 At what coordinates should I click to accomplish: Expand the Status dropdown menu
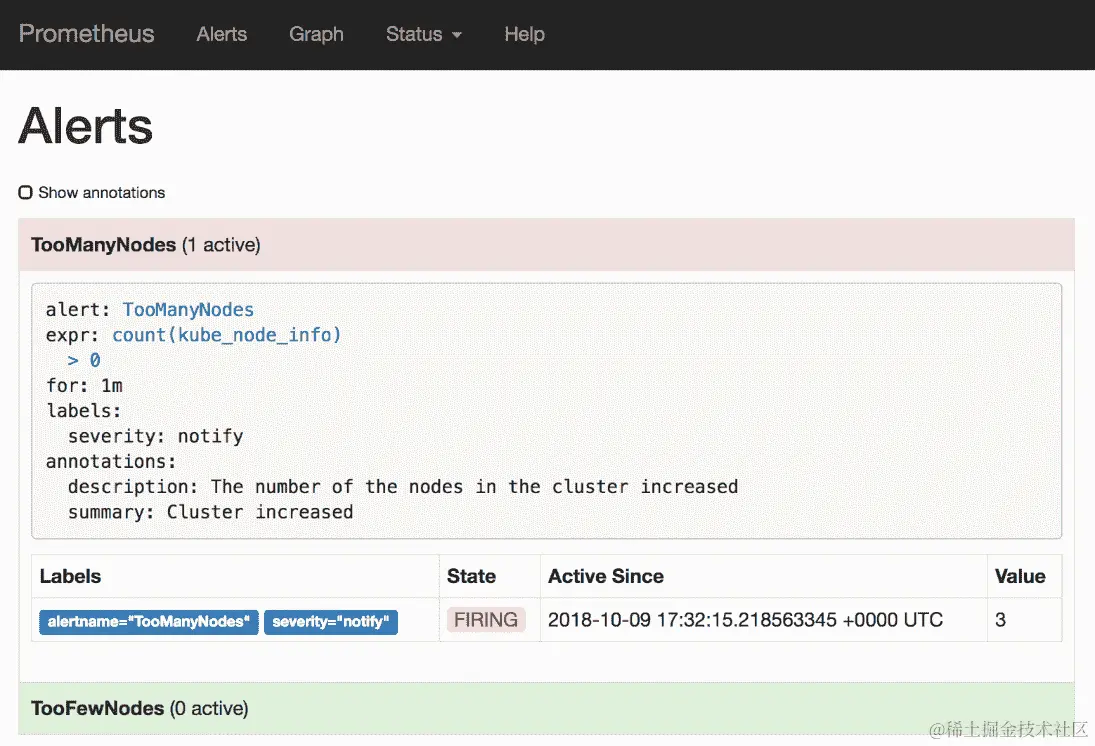click(423, 34)
